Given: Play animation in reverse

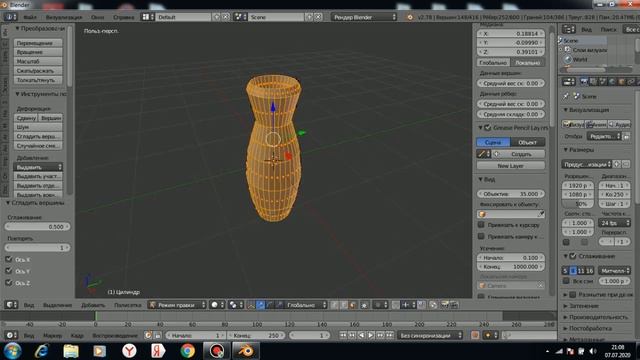Looking at the screenshot, I should [362, 335].
